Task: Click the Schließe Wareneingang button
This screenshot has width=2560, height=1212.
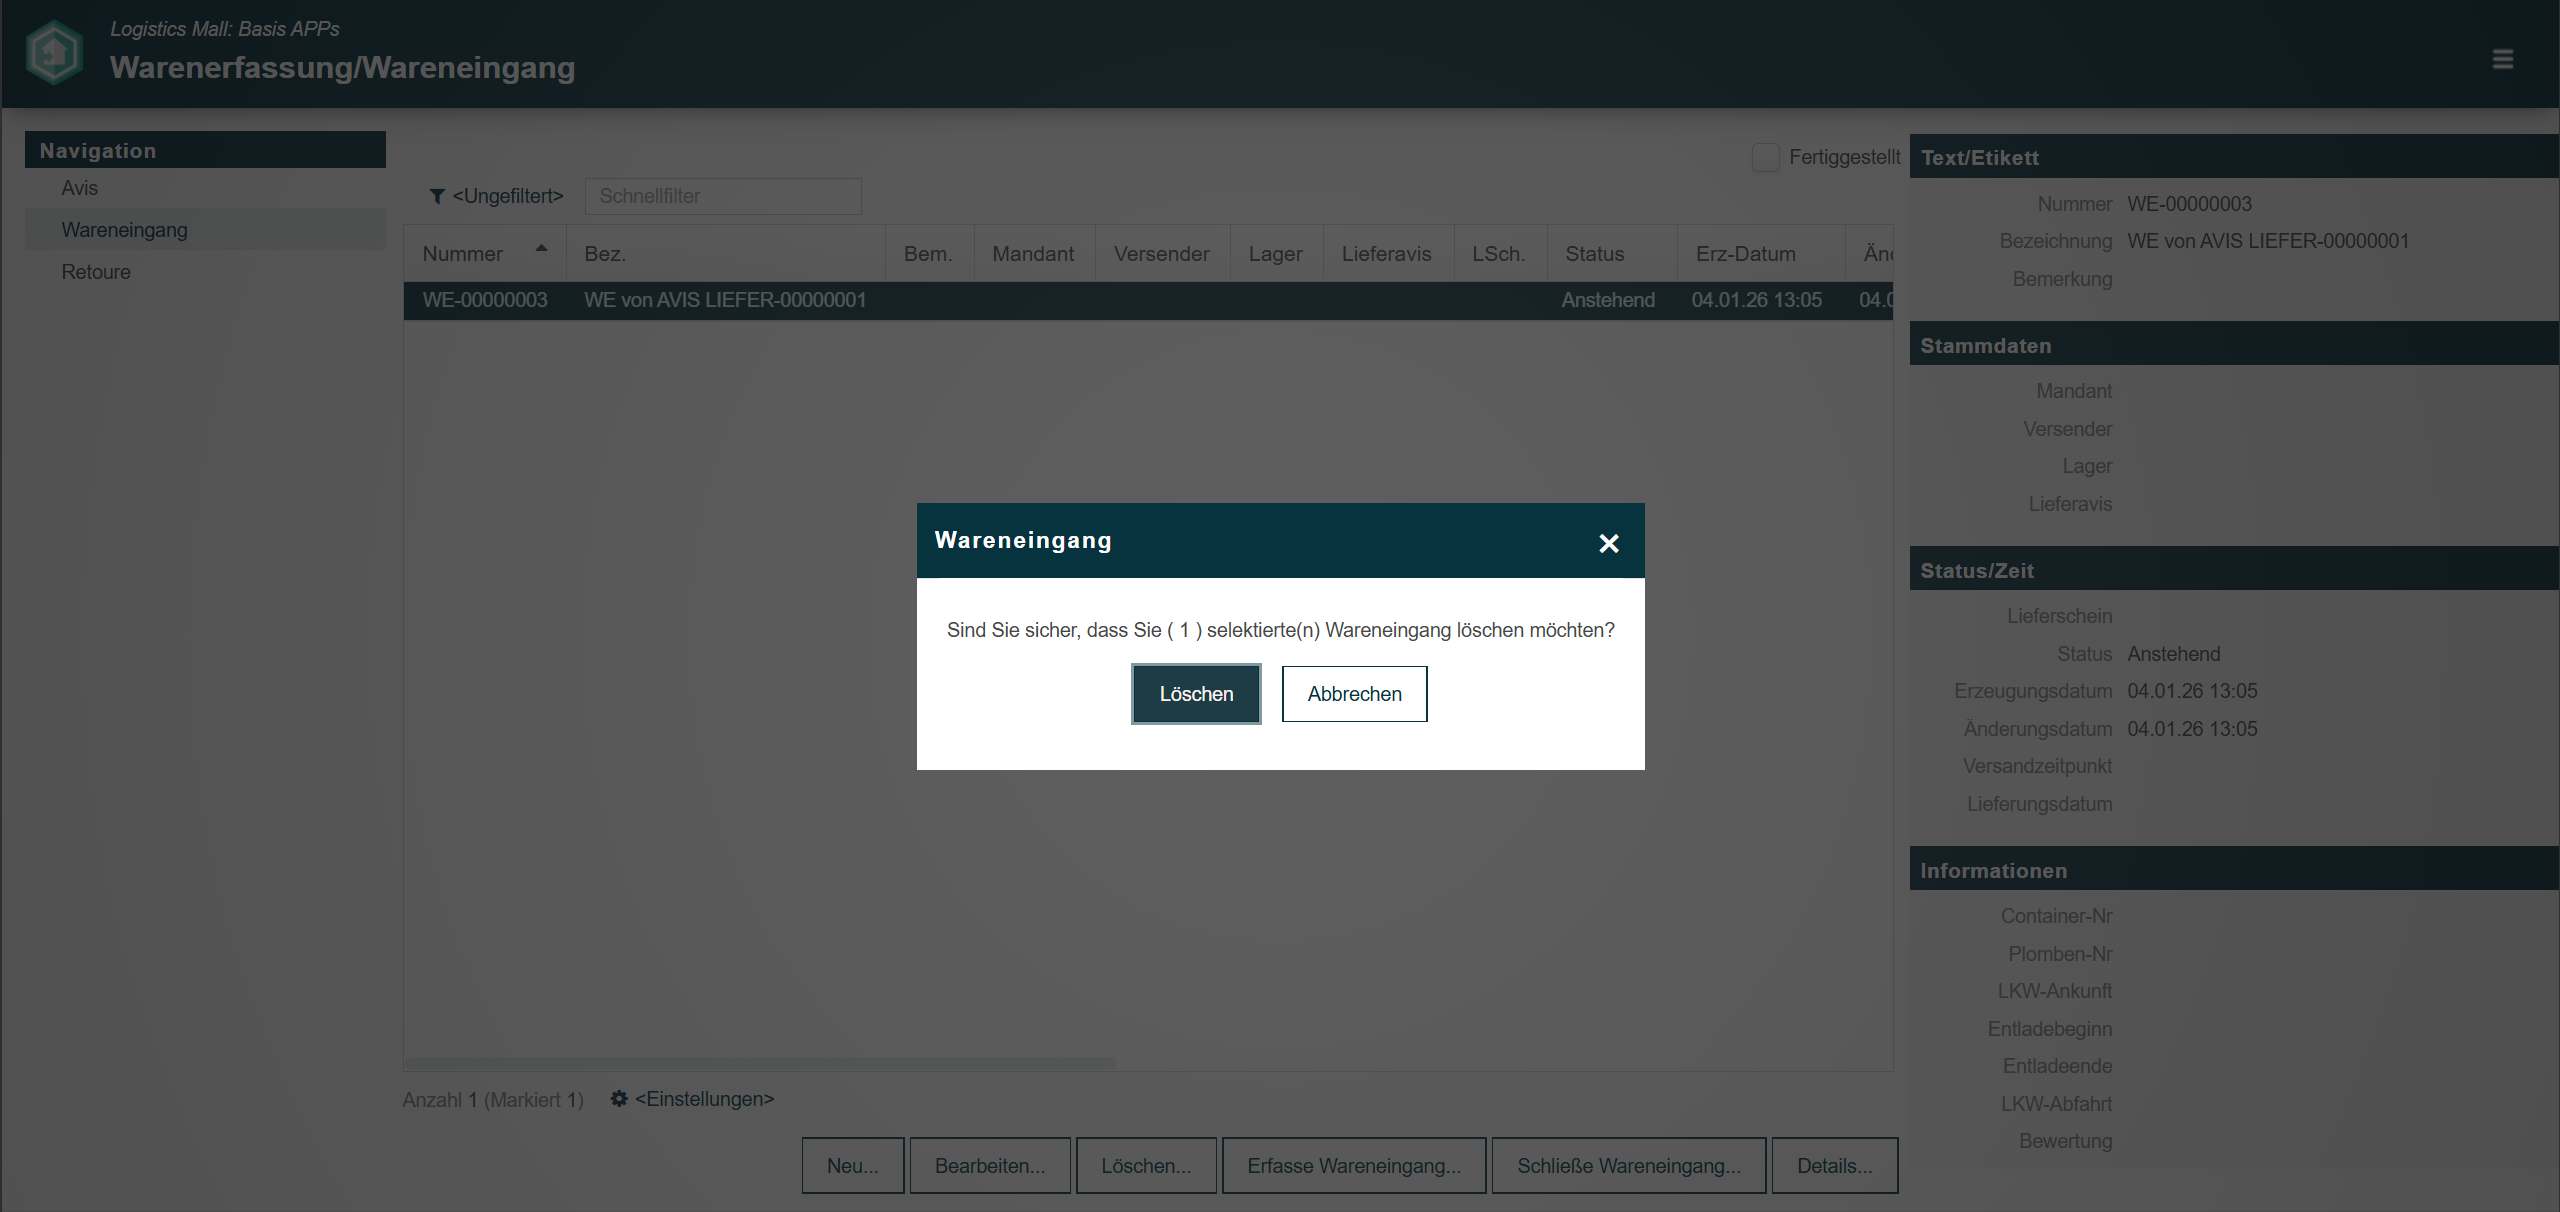Action: point(1628,1166)
